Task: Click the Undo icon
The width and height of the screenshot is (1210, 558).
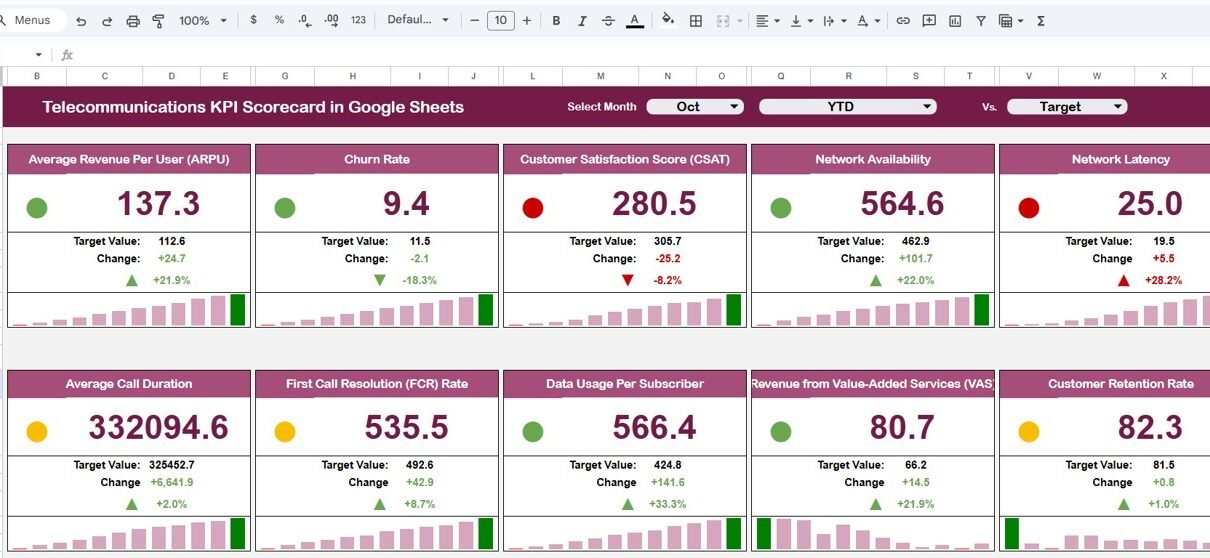Action: (x=81, y=20)
